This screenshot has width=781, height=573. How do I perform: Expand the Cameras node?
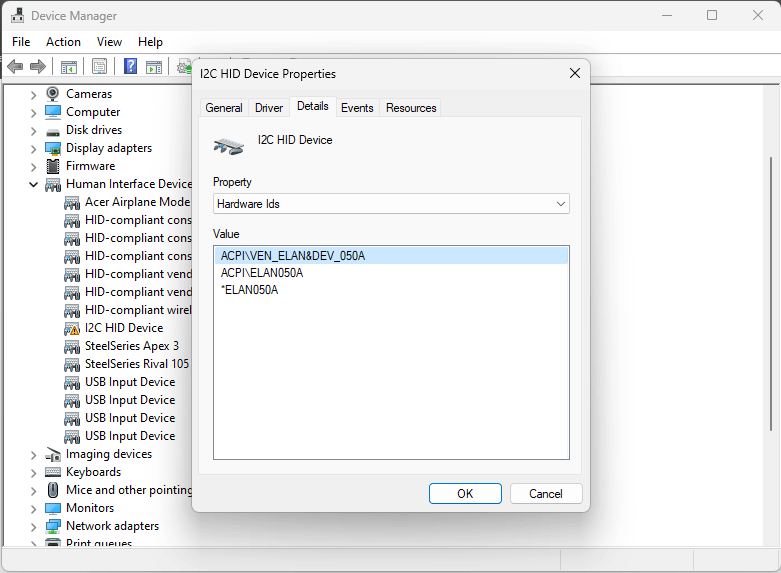tap(33, 94)
